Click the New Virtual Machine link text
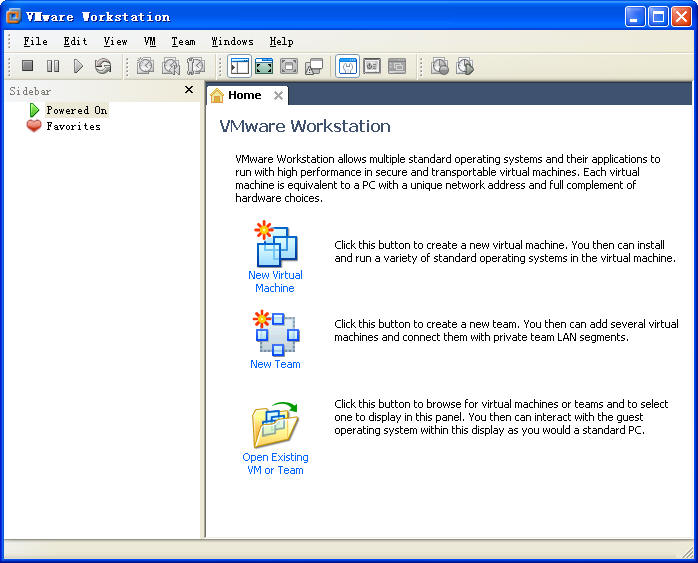The image size is (698, 563). 275,282
